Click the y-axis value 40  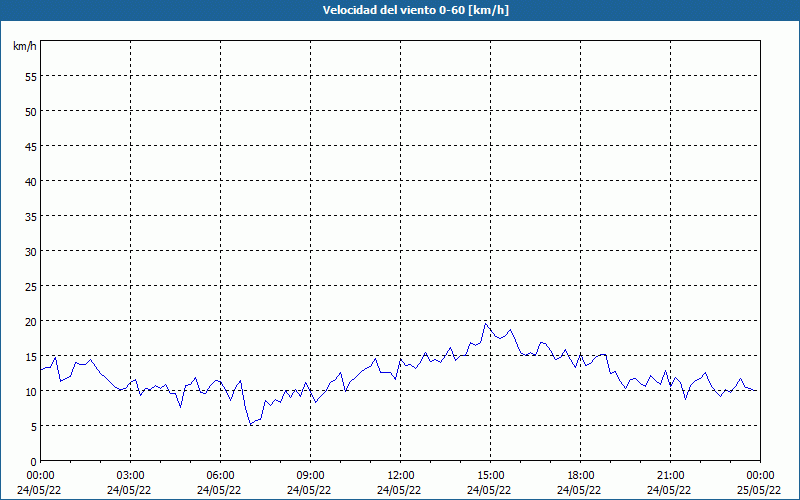click(x=31, y=181)
